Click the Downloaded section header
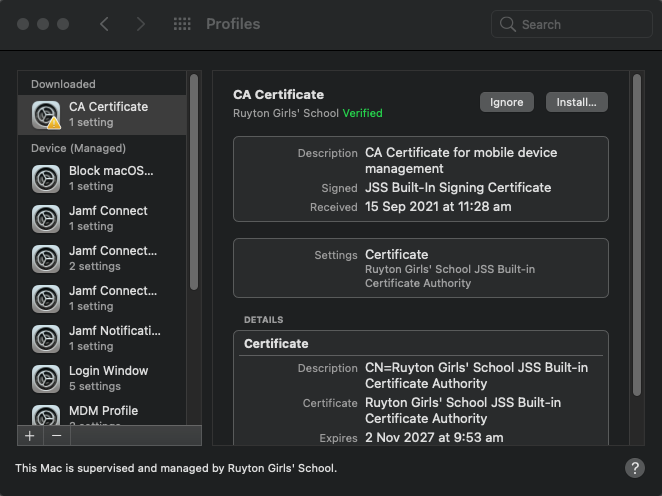662x496 pixels. 63,84
